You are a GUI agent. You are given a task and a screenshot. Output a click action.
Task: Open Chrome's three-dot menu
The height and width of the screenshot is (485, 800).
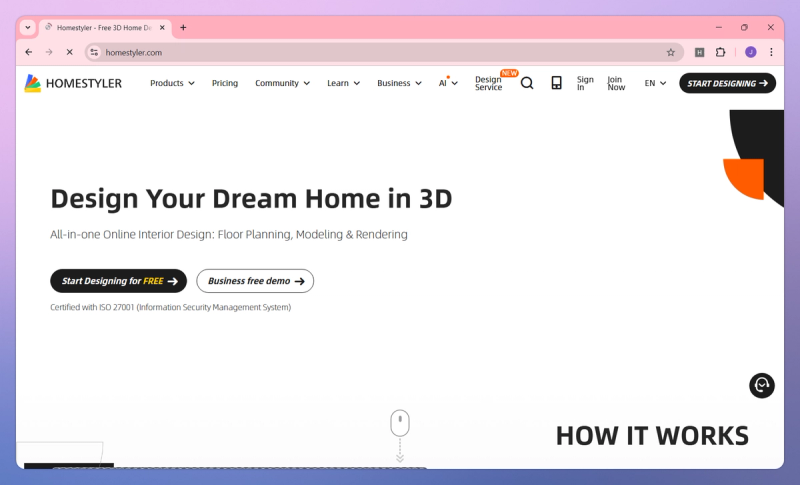click(771, 52)
